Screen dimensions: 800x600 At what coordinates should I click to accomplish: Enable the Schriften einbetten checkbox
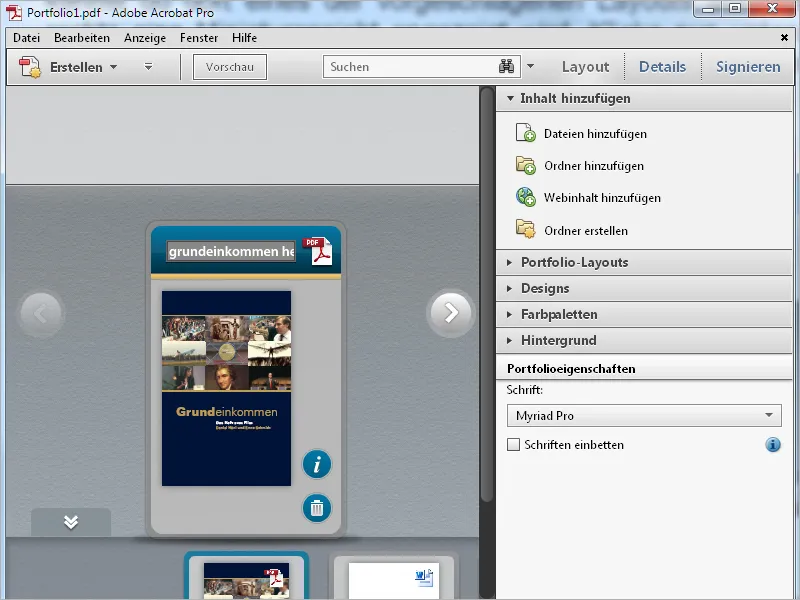tap(513, 444)
